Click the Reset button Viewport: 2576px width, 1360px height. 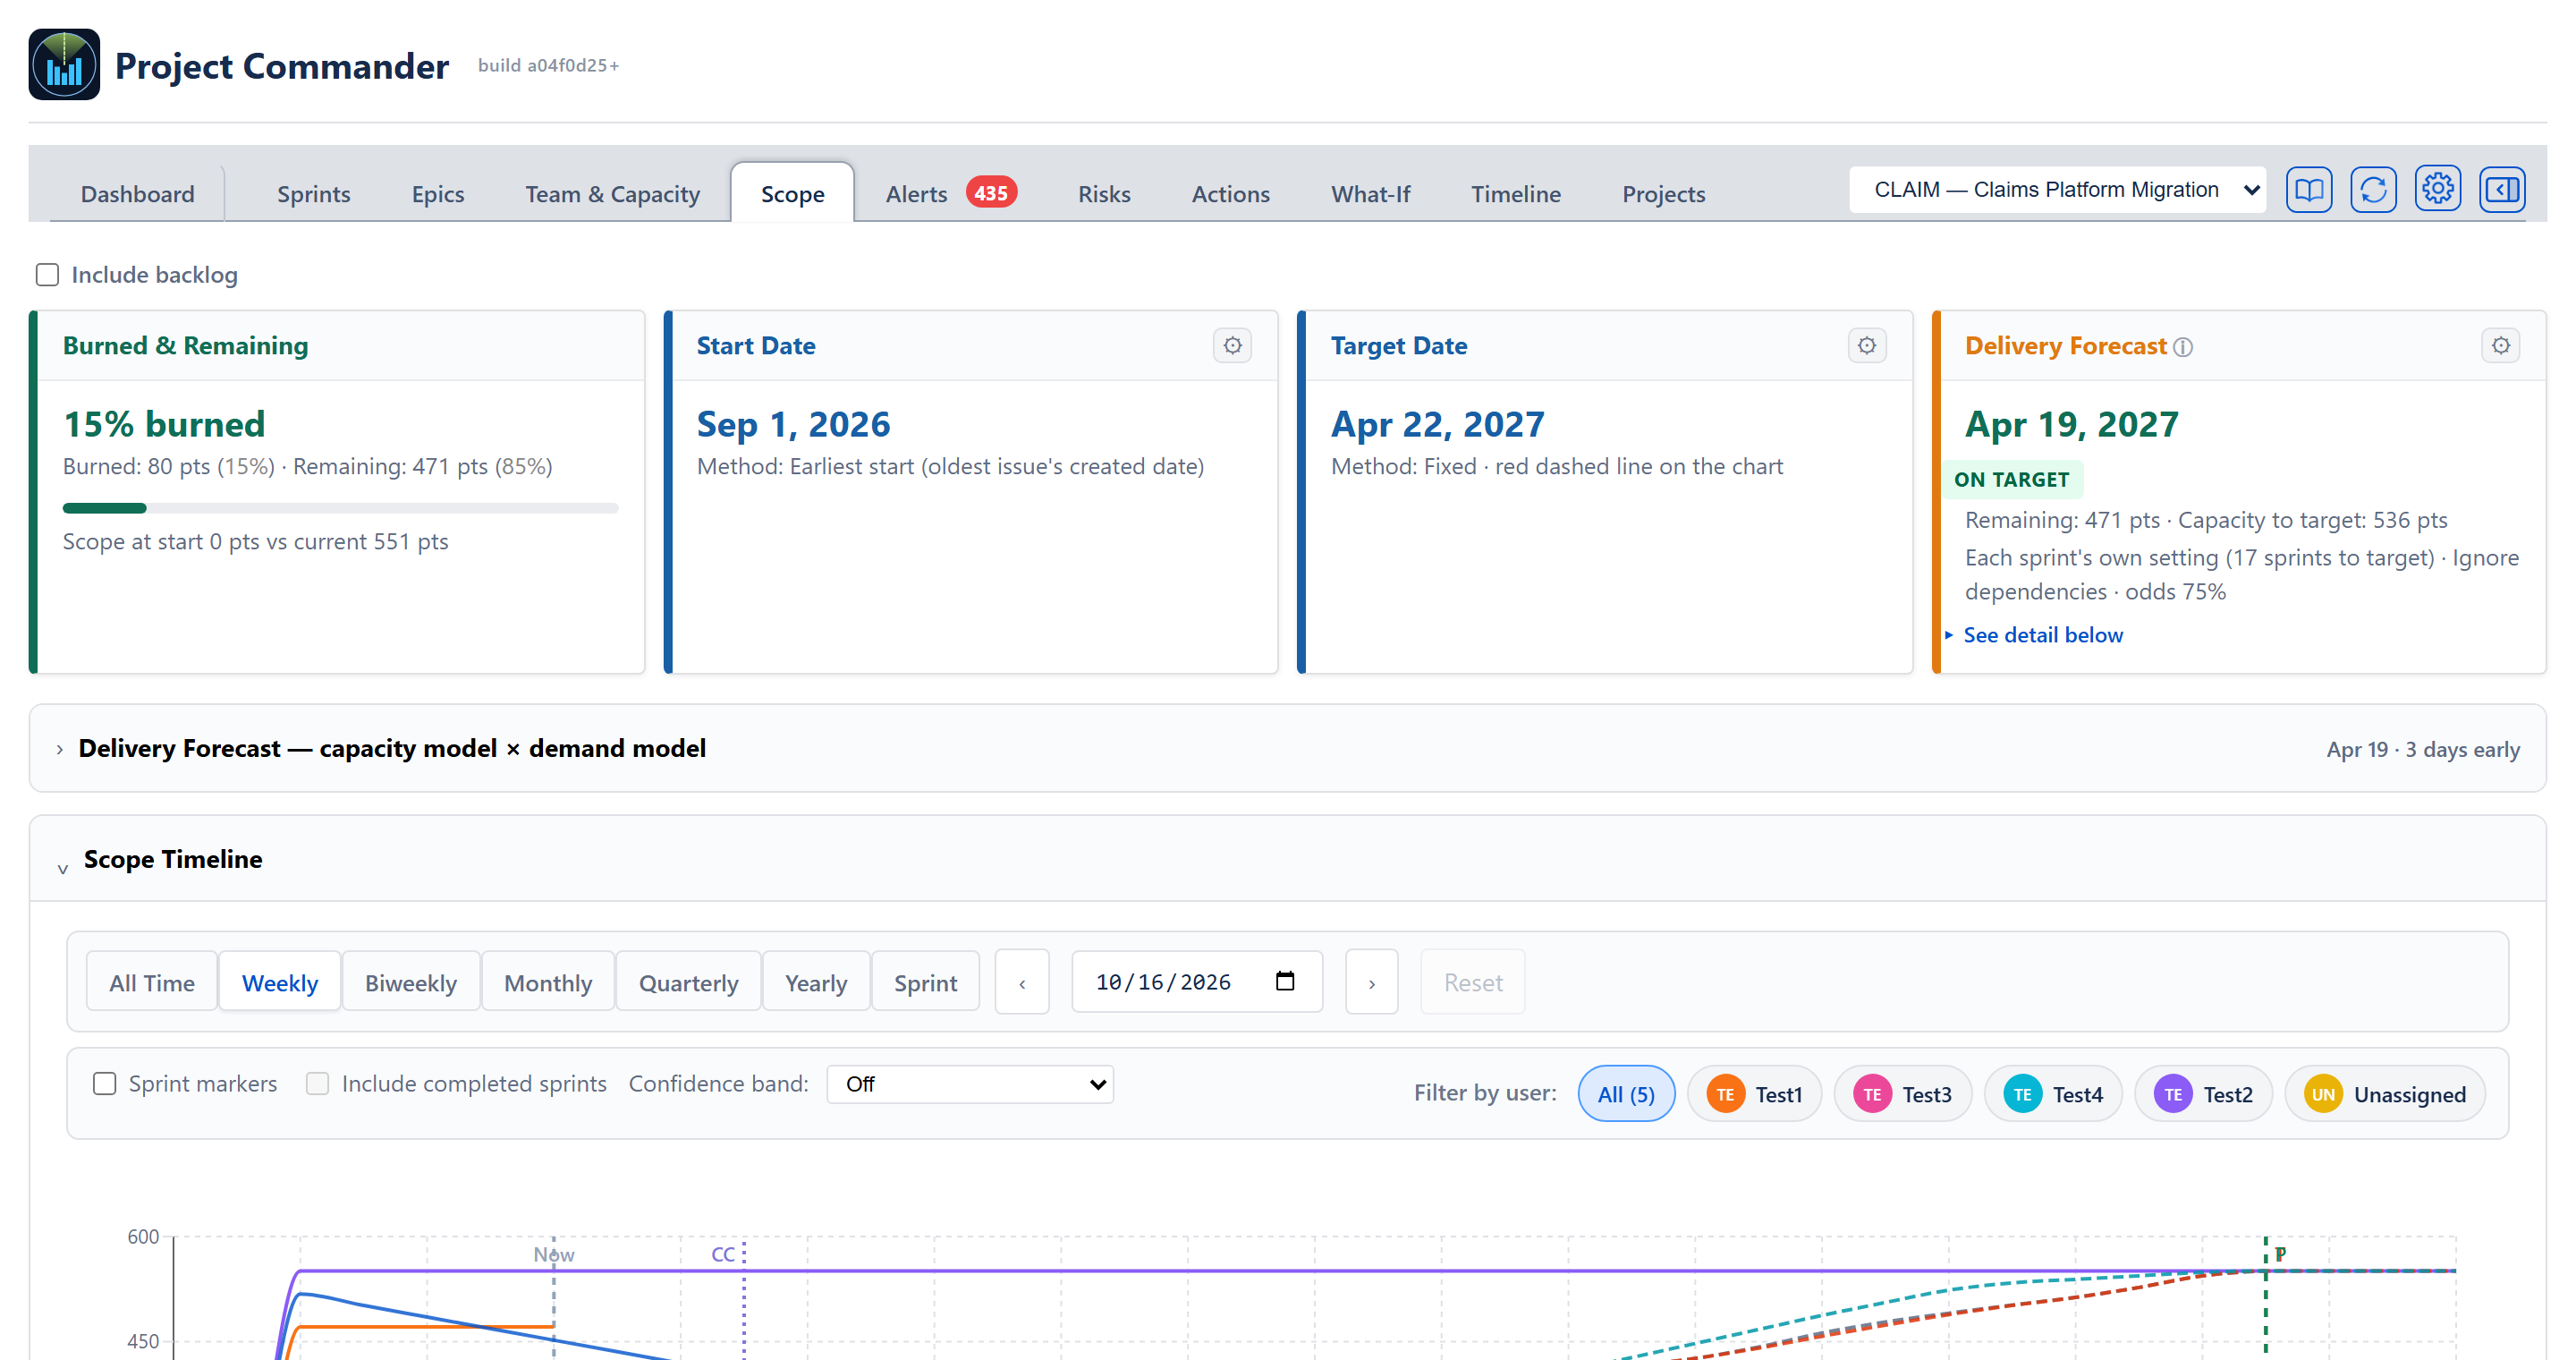pos(1472,982)
